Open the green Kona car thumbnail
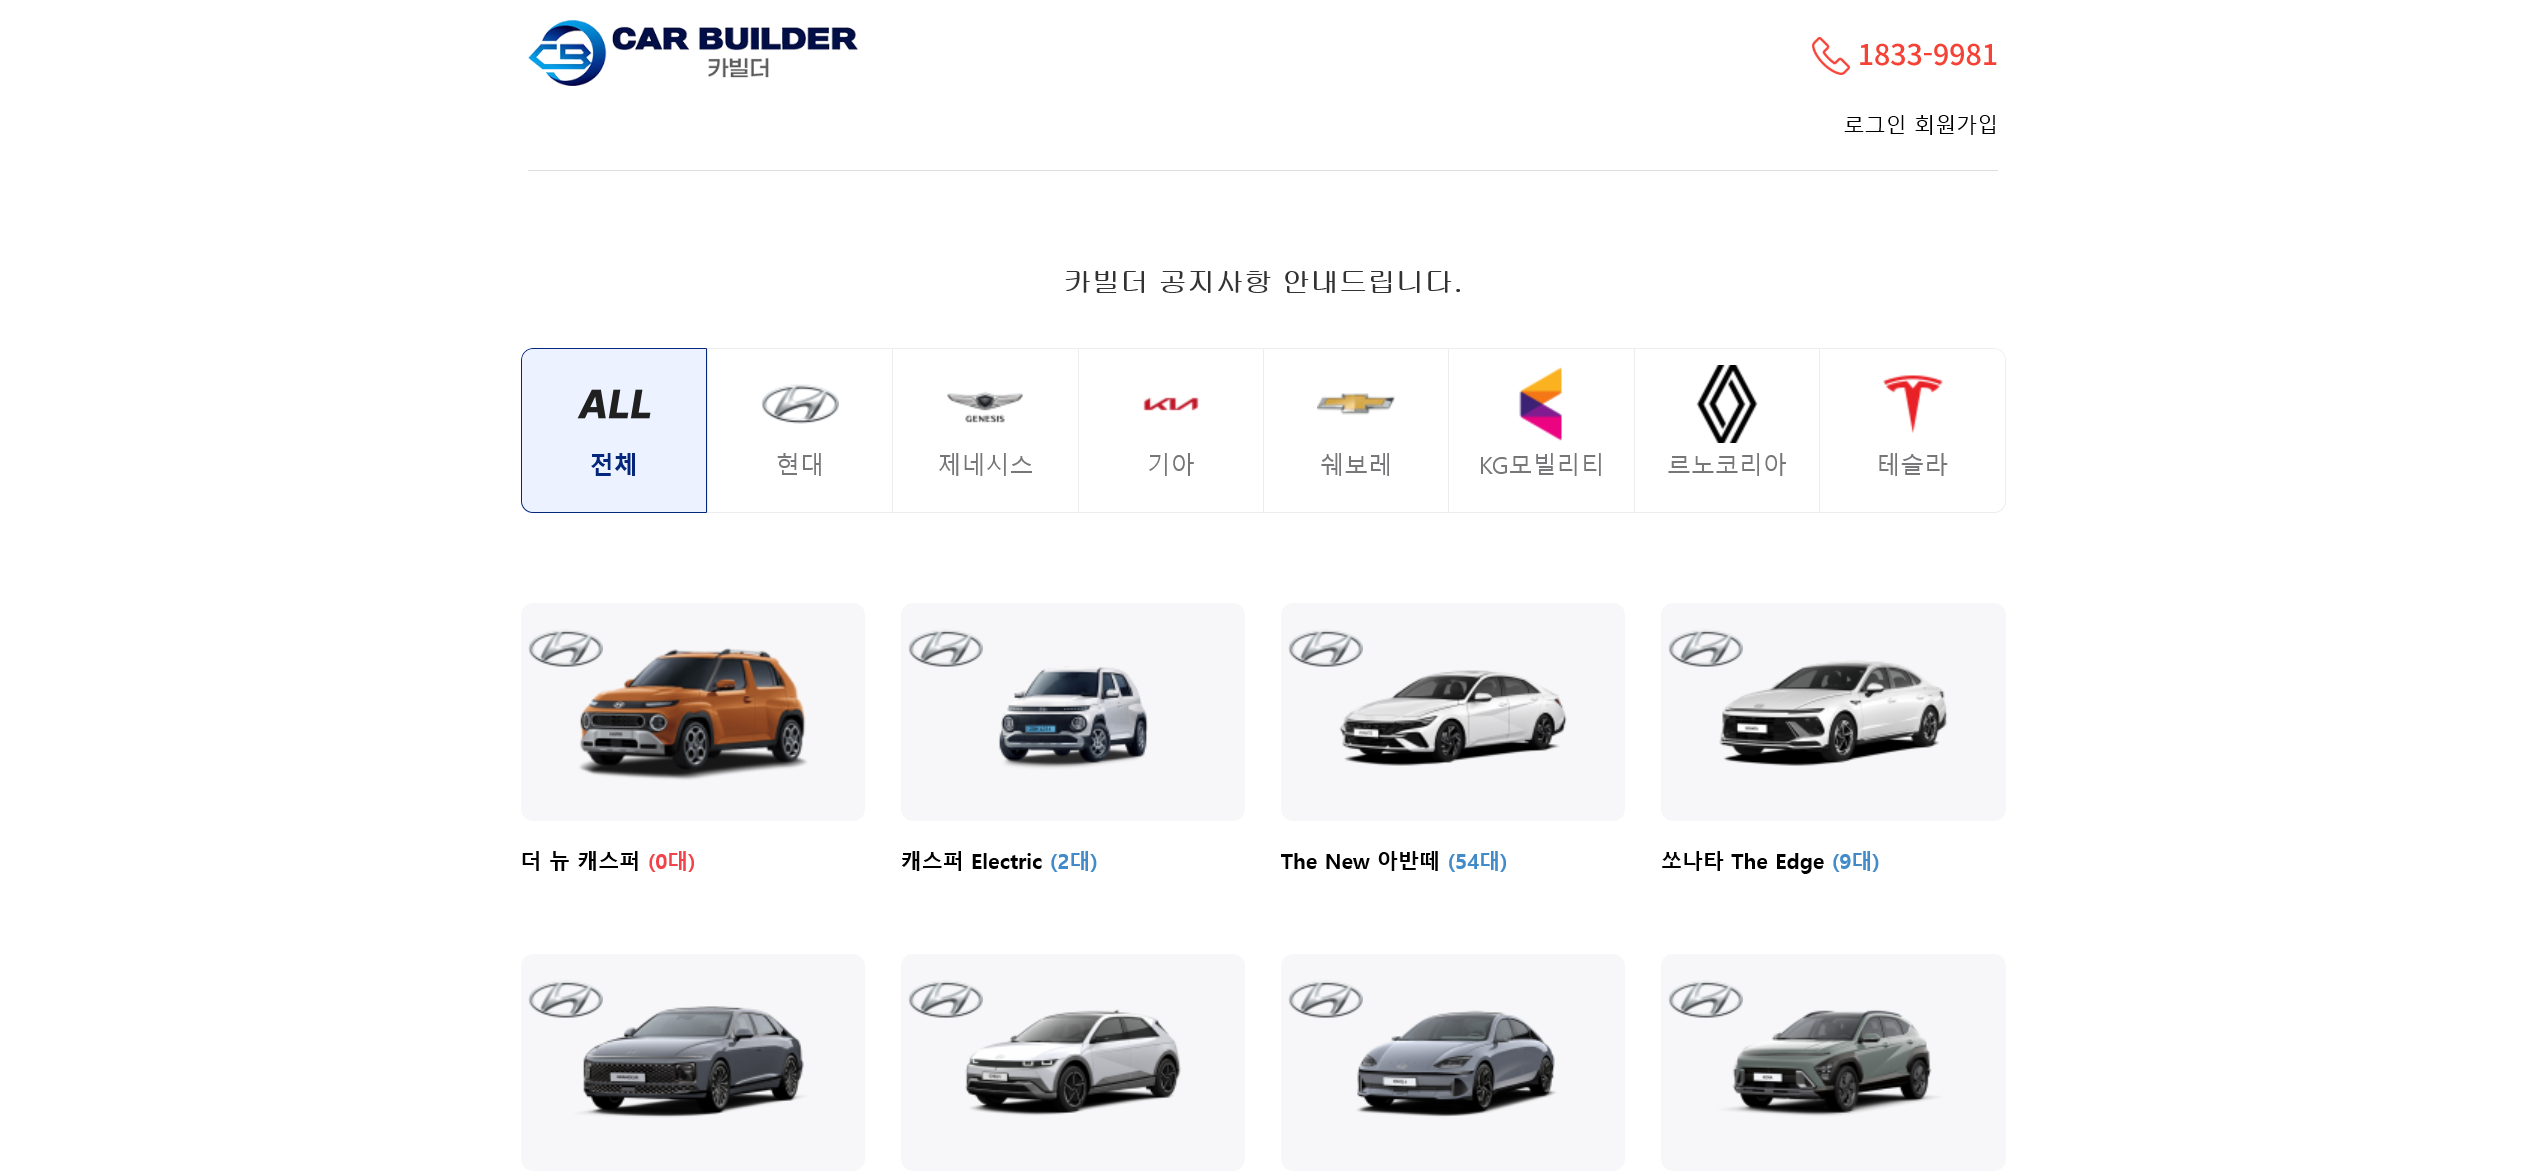Viewport: 2529px width, 1171px height. tap(1833, 1062)
